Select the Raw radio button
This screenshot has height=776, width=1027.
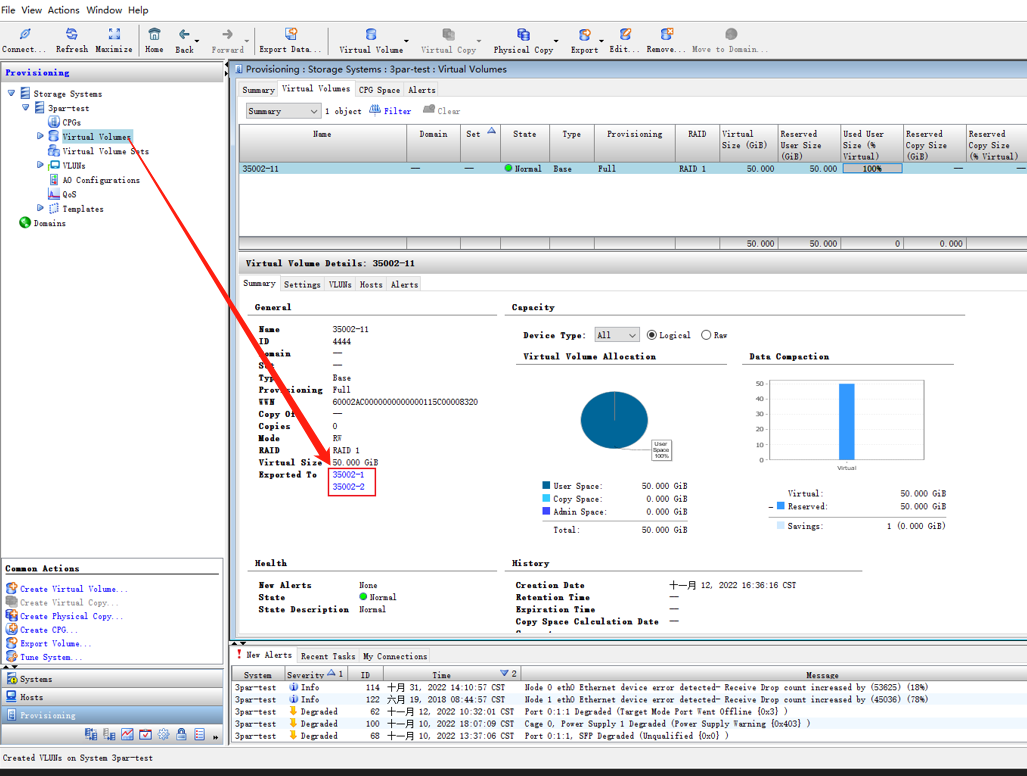[706, 335]
